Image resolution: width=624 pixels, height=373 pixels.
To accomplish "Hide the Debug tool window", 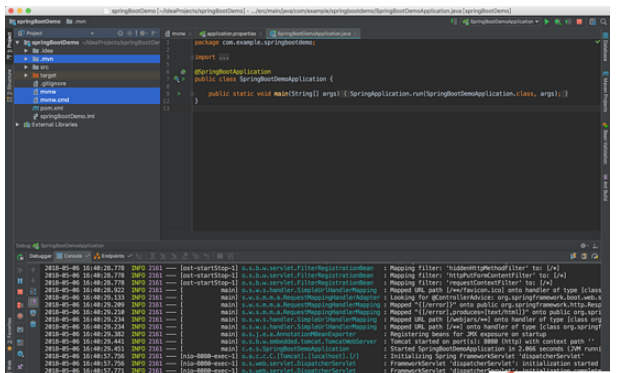I will coord(595,246).
